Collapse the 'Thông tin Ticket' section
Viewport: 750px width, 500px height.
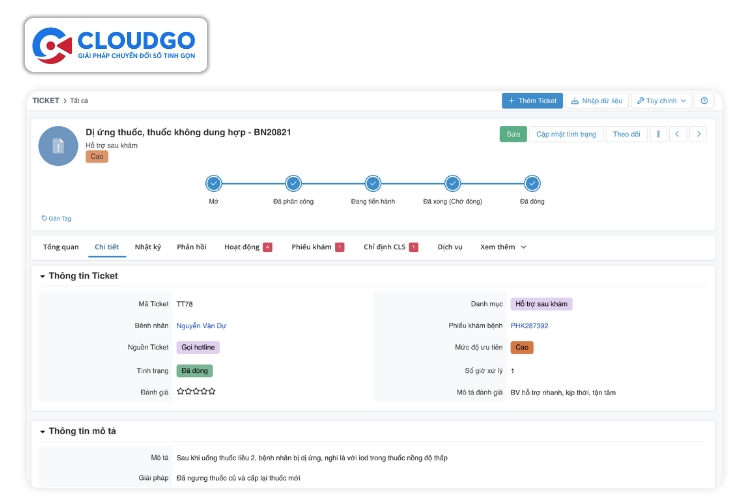pos(43,276)
